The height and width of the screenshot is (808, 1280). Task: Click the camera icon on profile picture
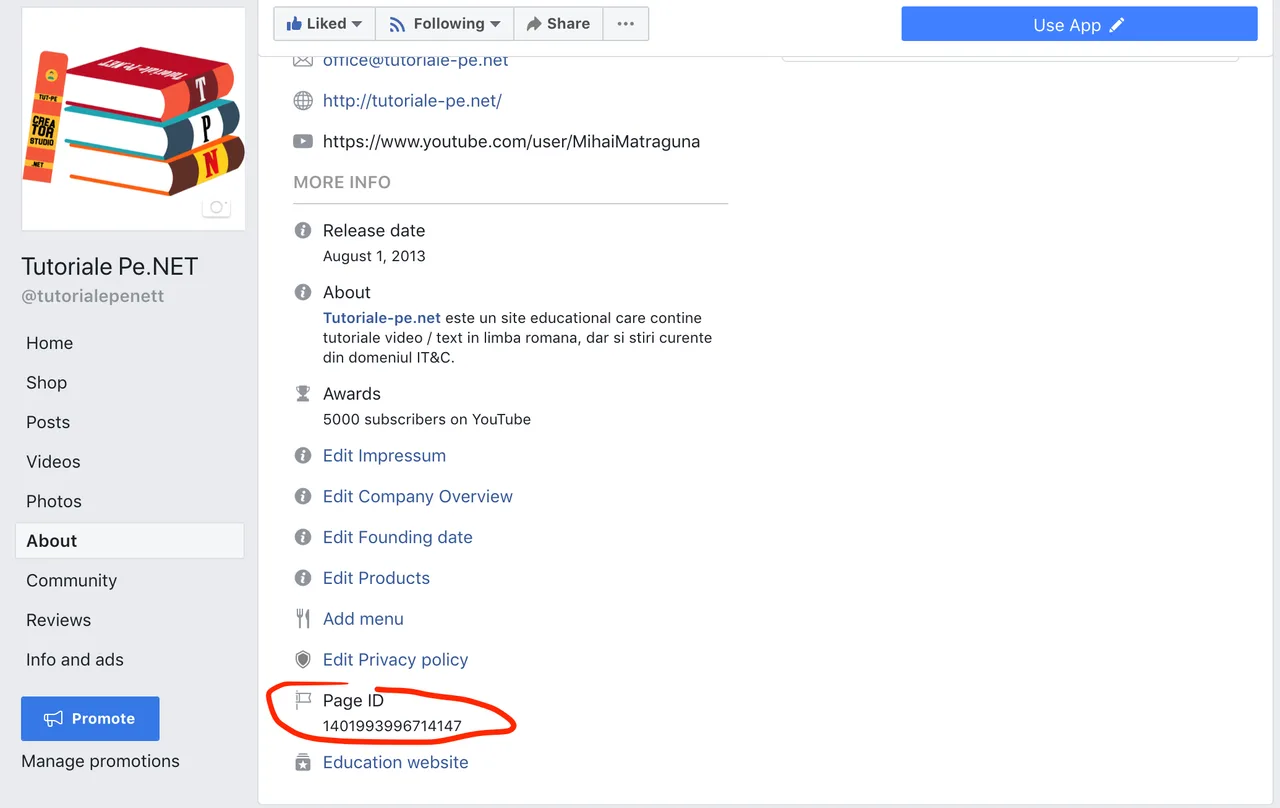(x=216, y=208)
